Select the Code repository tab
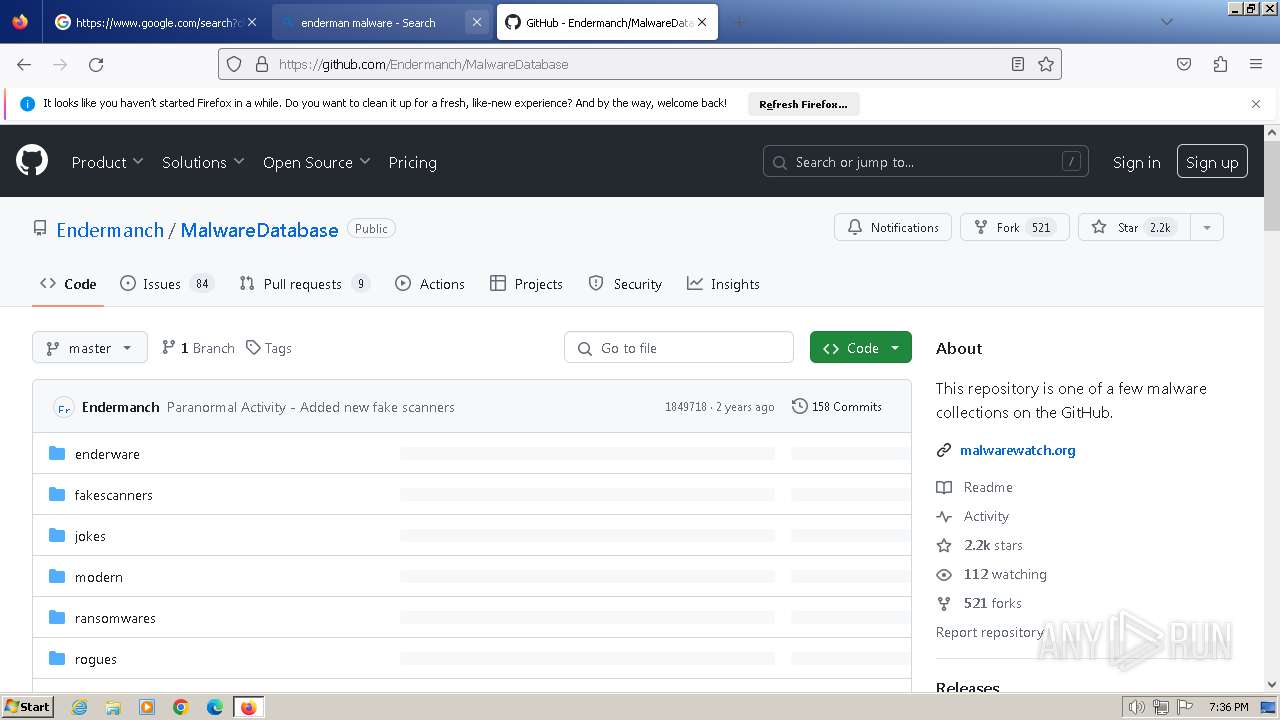Screen dimensions: 1280x720 tap(68, 284)
